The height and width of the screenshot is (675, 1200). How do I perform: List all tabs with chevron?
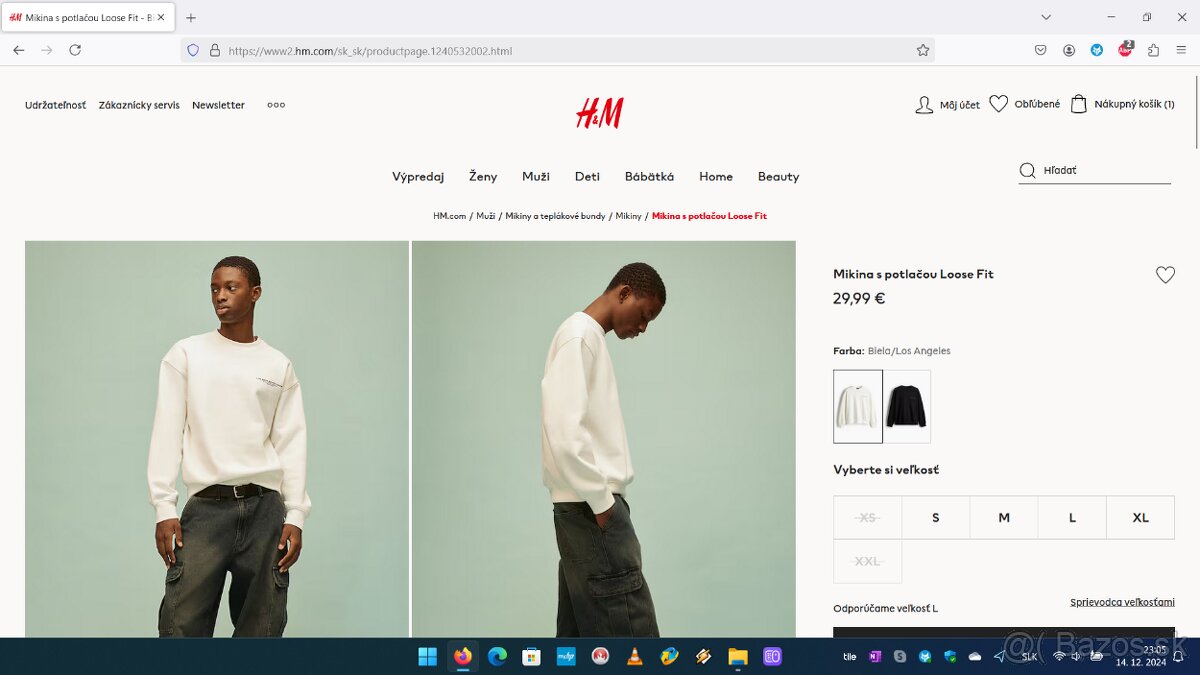tap(1046, 17)
